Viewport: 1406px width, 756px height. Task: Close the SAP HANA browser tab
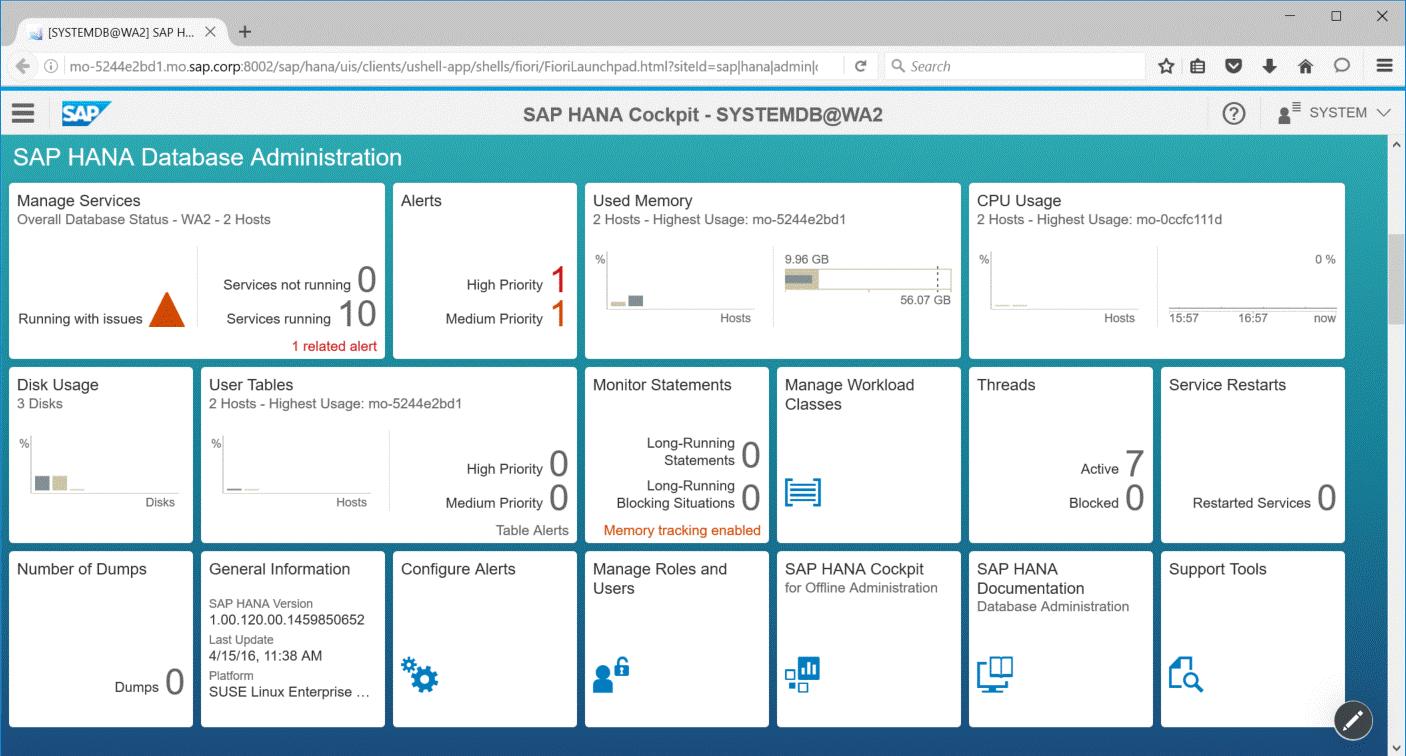(210, 31)
